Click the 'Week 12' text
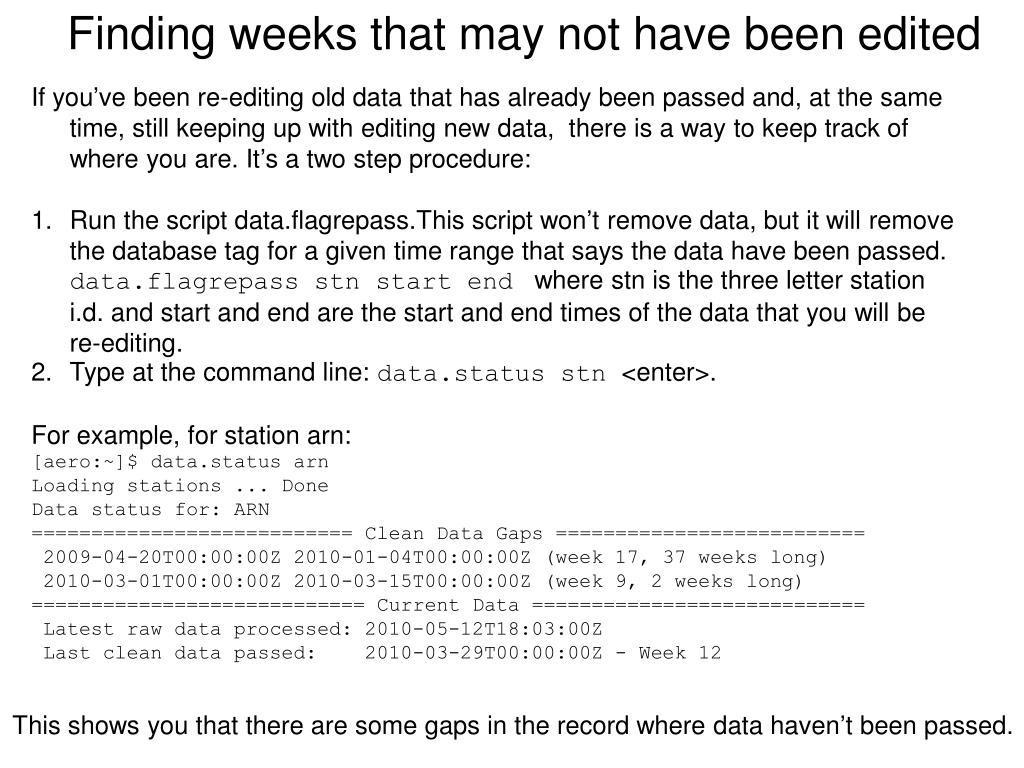Screen dimensions: 1024x768 (680, 653)
